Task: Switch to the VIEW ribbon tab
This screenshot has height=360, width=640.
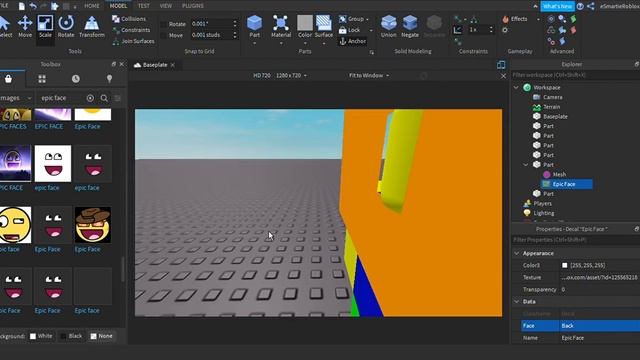Action: pyautogui.click(x=166, y=6)
